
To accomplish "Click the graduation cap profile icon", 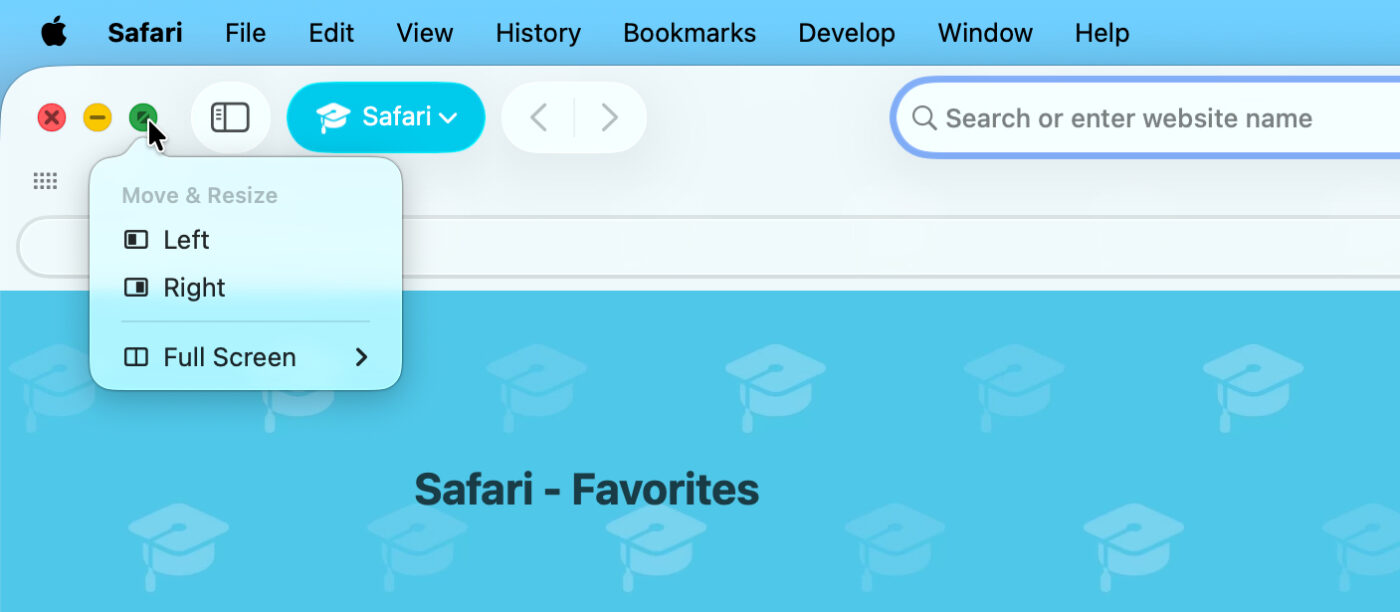I will pyautogui.click(x=332, y=118).
